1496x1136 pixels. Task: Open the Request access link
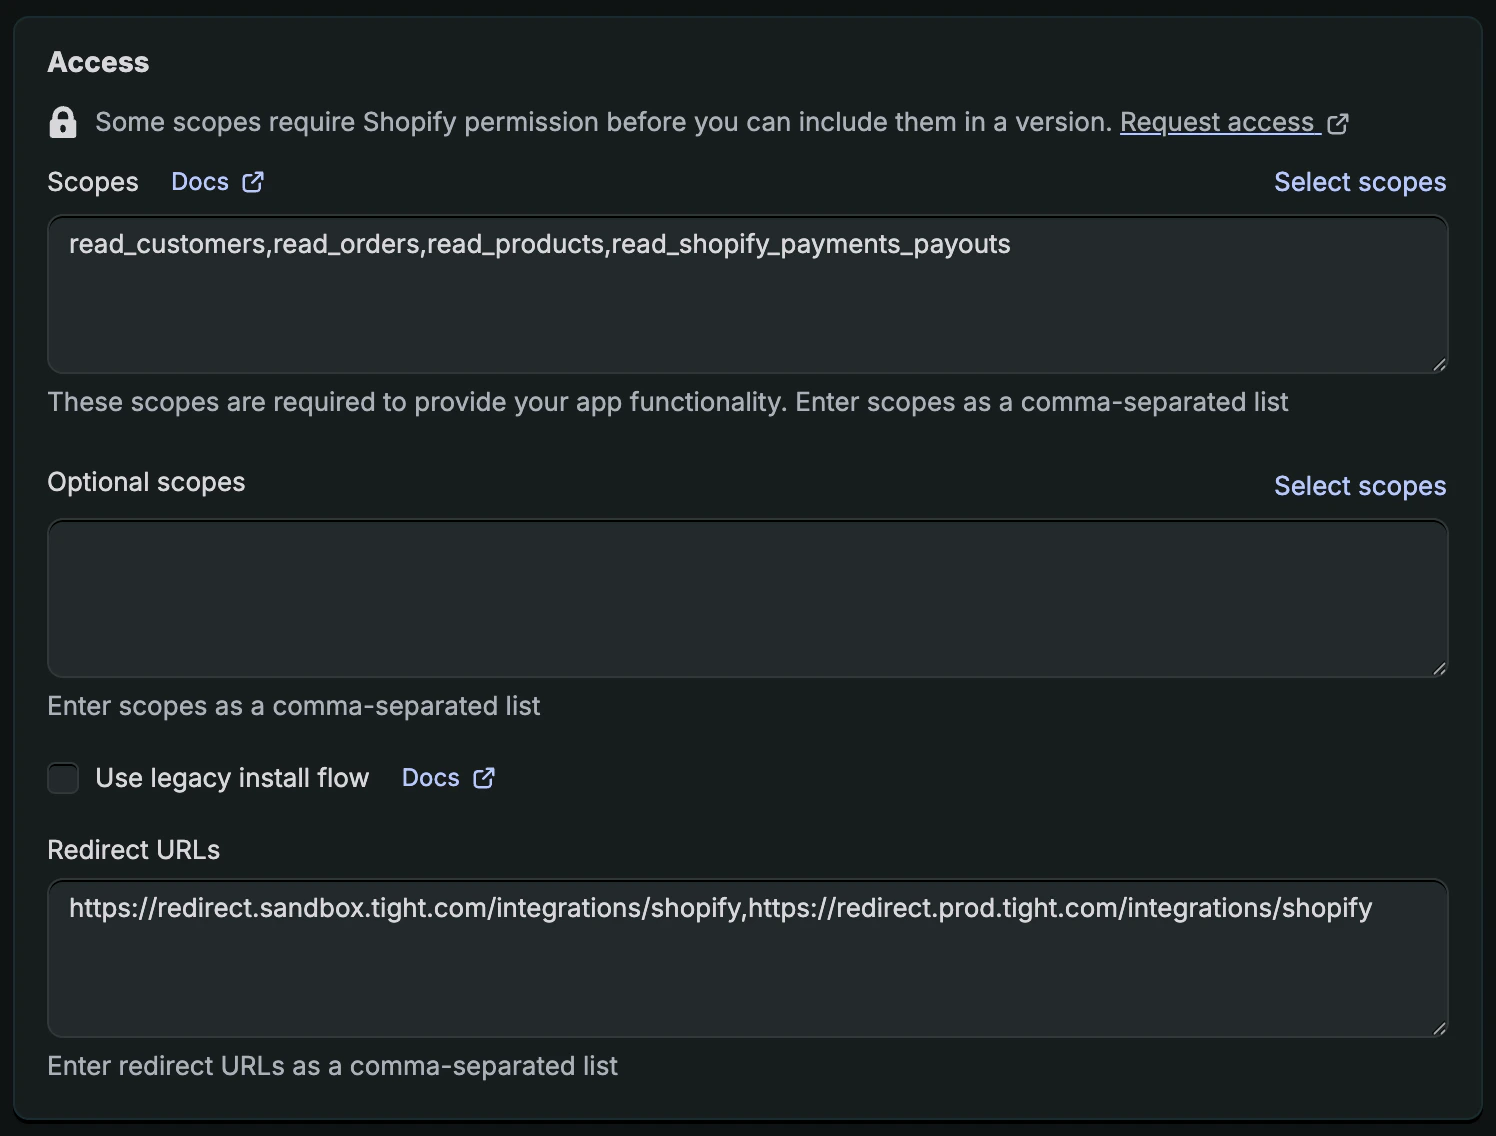pos(1218,121)
